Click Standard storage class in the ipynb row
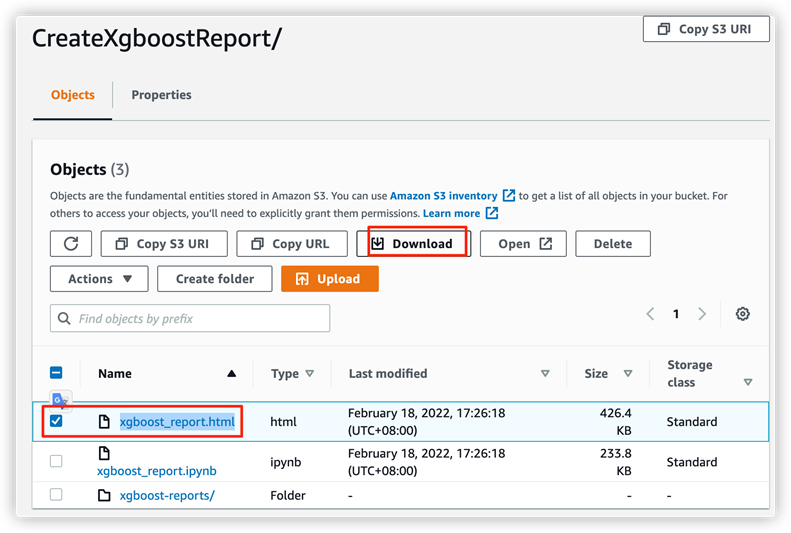 [x=692, y=462]
